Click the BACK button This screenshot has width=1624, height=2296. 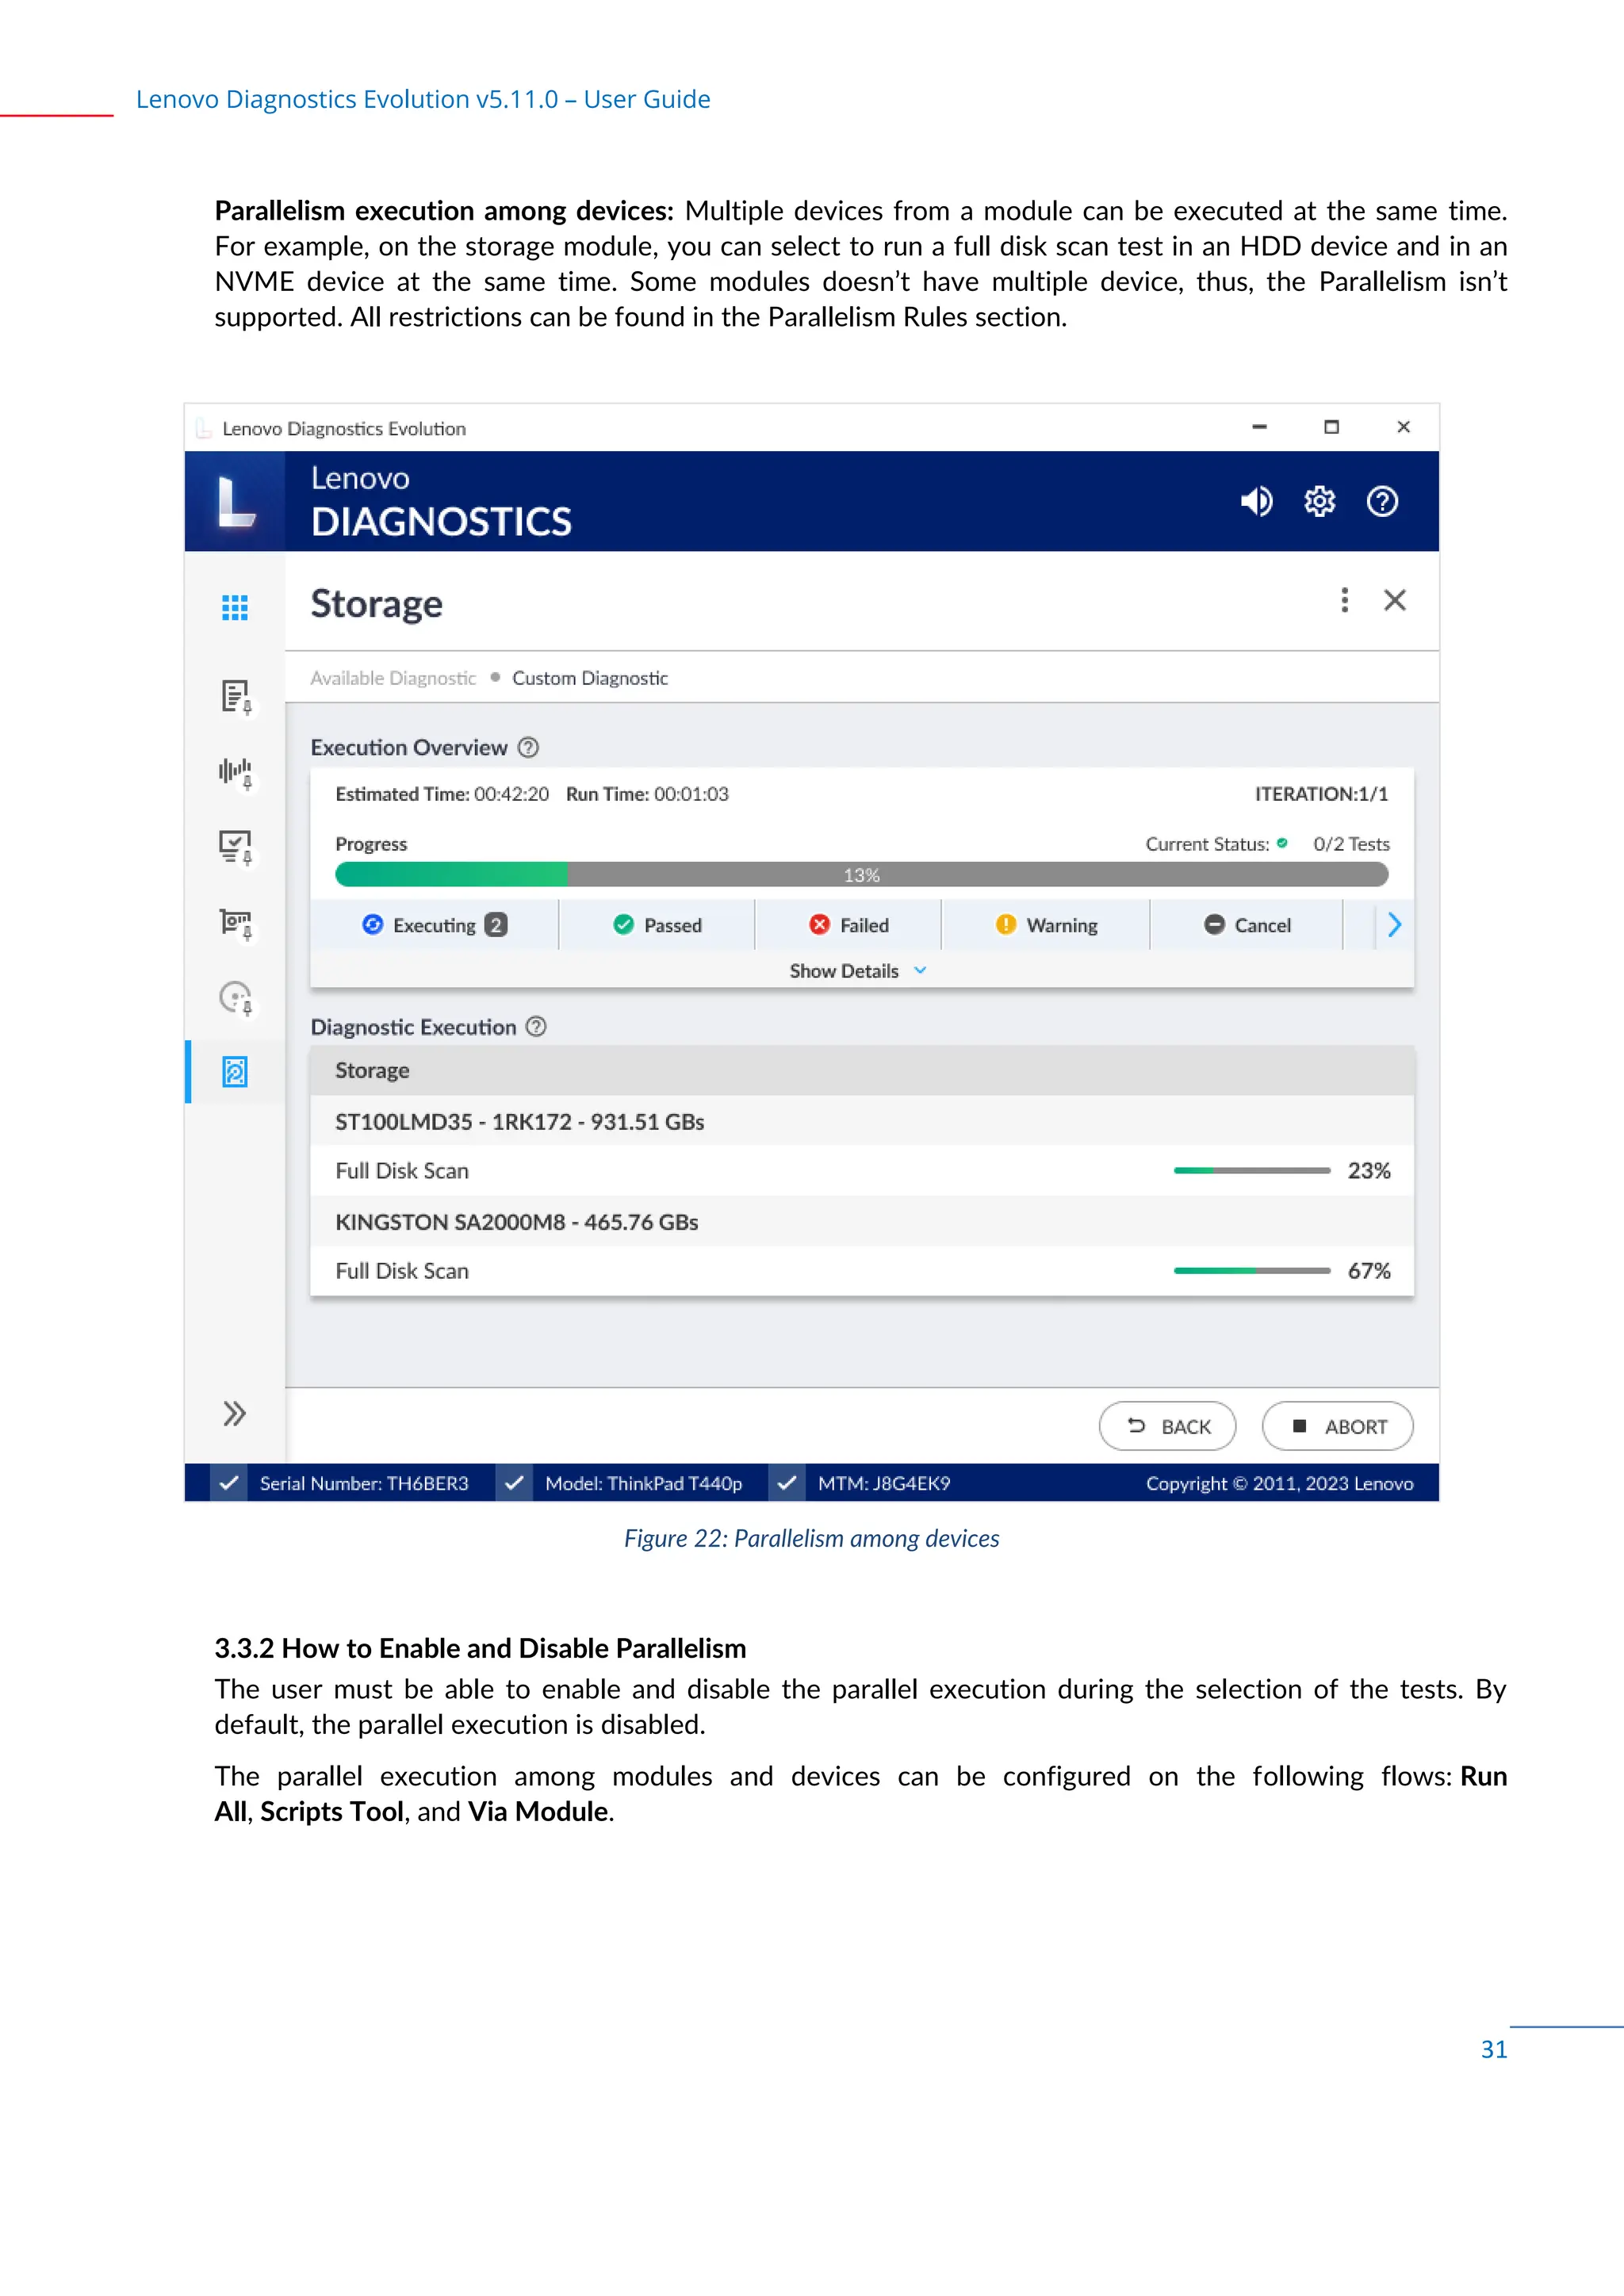point(1167,1426)
